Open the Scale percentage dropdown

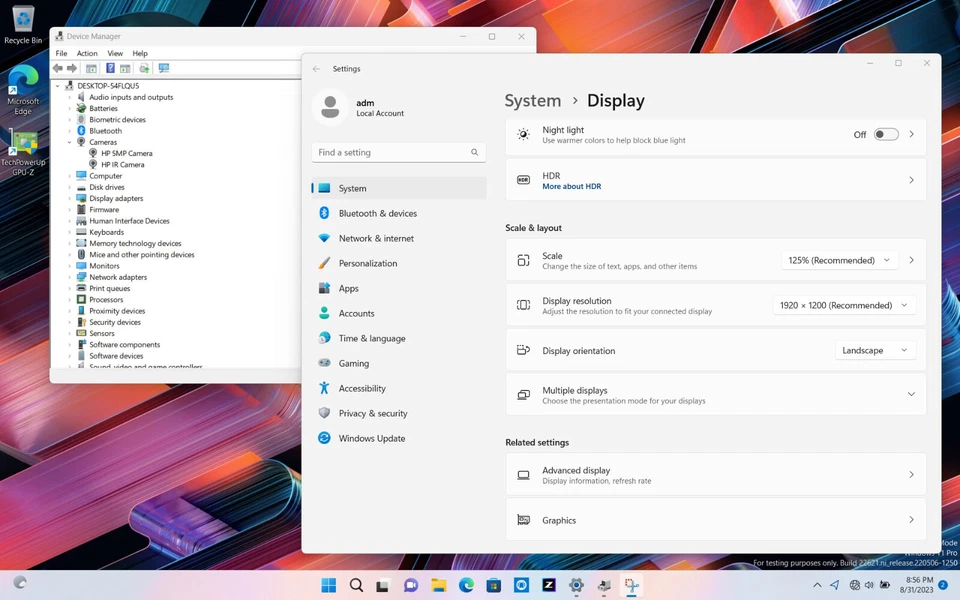pos(838,260)
